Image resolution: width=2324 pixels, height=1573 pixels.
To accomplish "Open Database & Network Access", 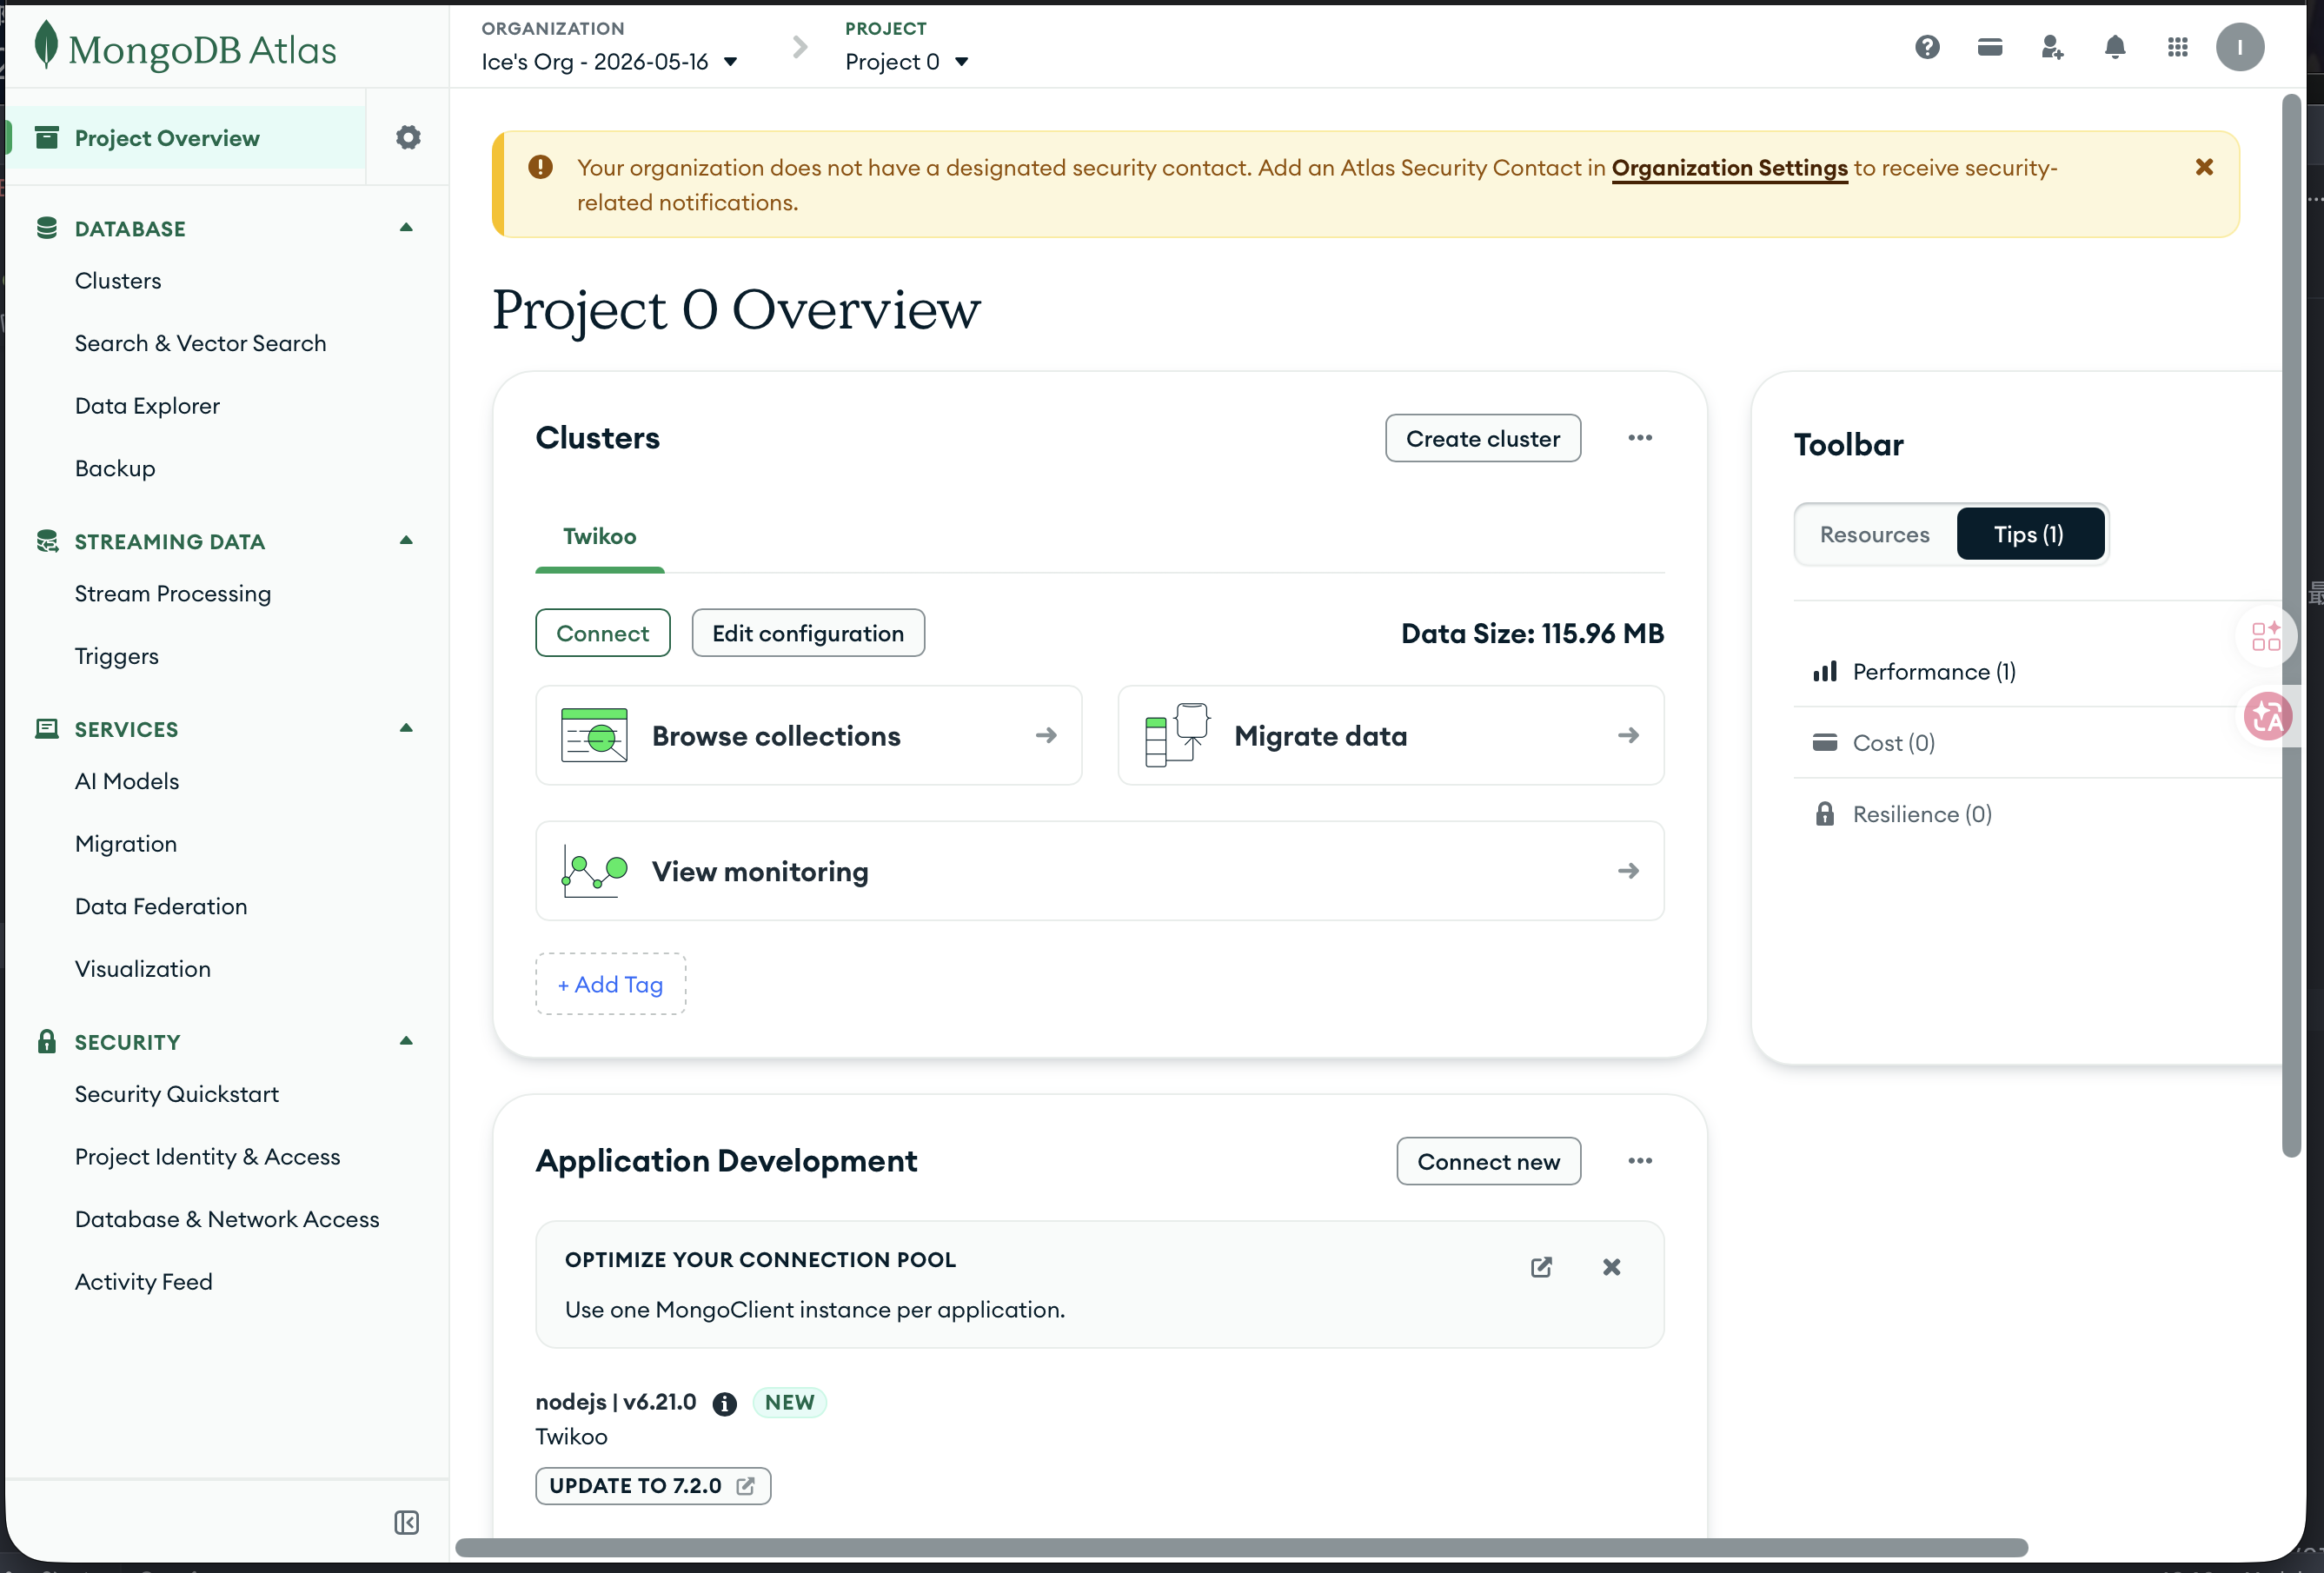I will pyautogui.click(x=227, y=1219).
